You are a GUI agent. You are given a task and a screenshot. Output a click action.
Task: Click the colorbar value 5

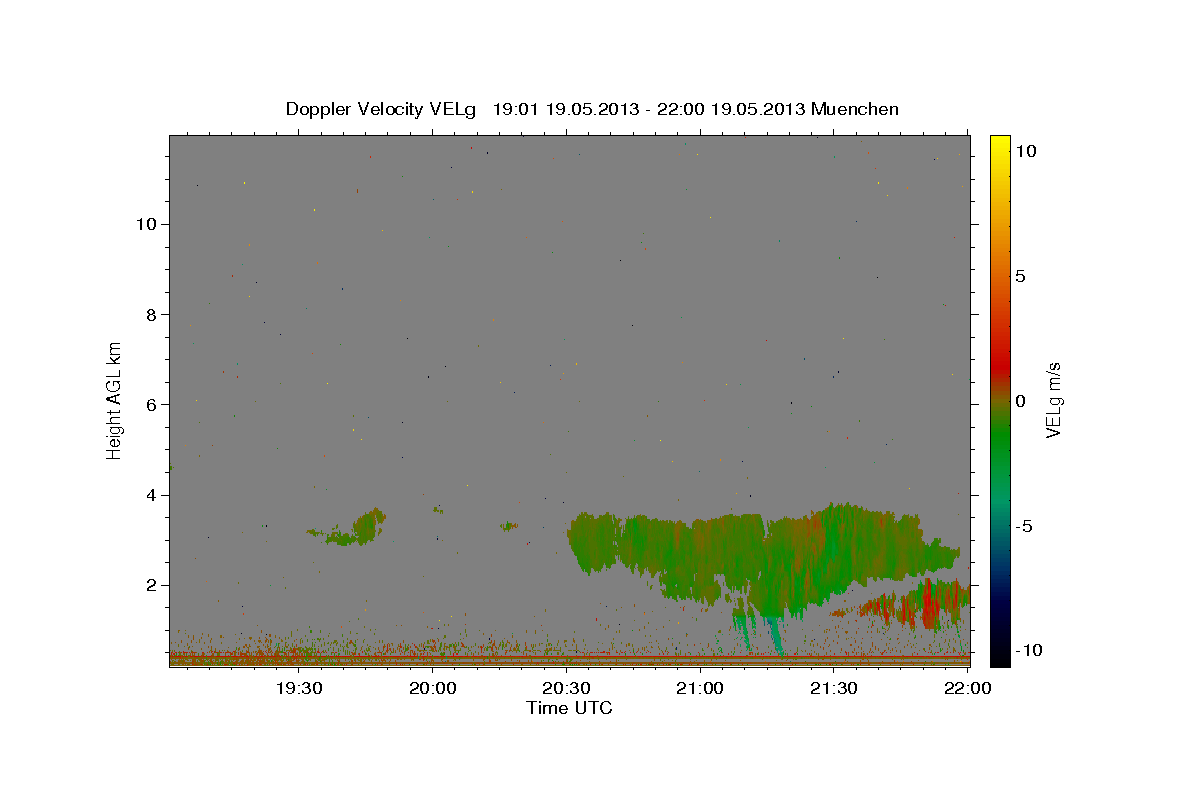tap(1020, 276)
